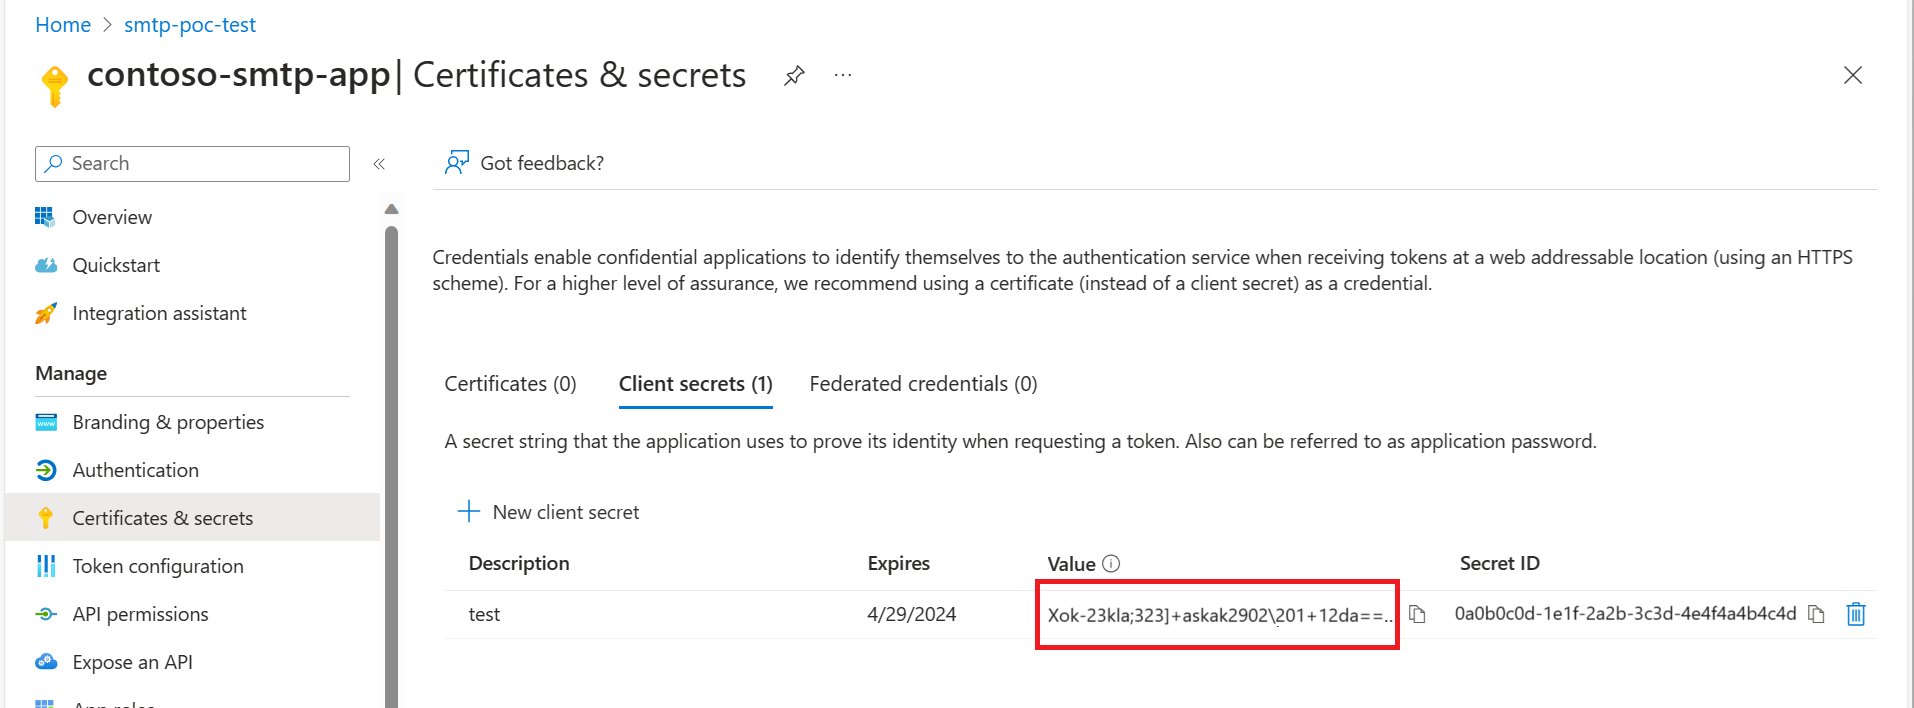This screenshot has width=1914, height=708.
Task: Open the Authentication settings in sidebar
Action: [x=135, y=469]
